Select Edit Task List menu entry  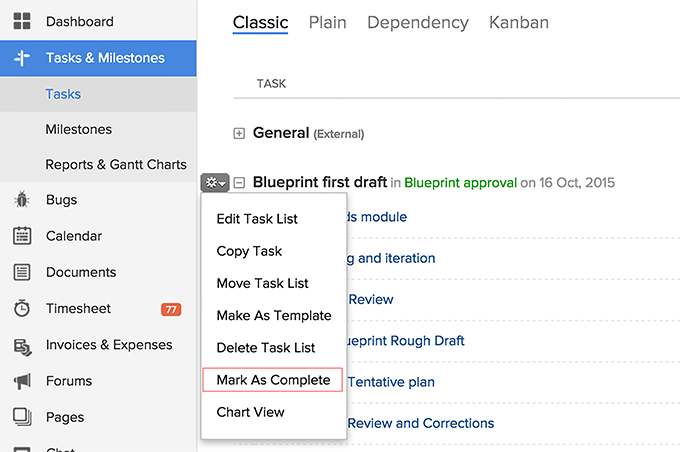(257, 219)
